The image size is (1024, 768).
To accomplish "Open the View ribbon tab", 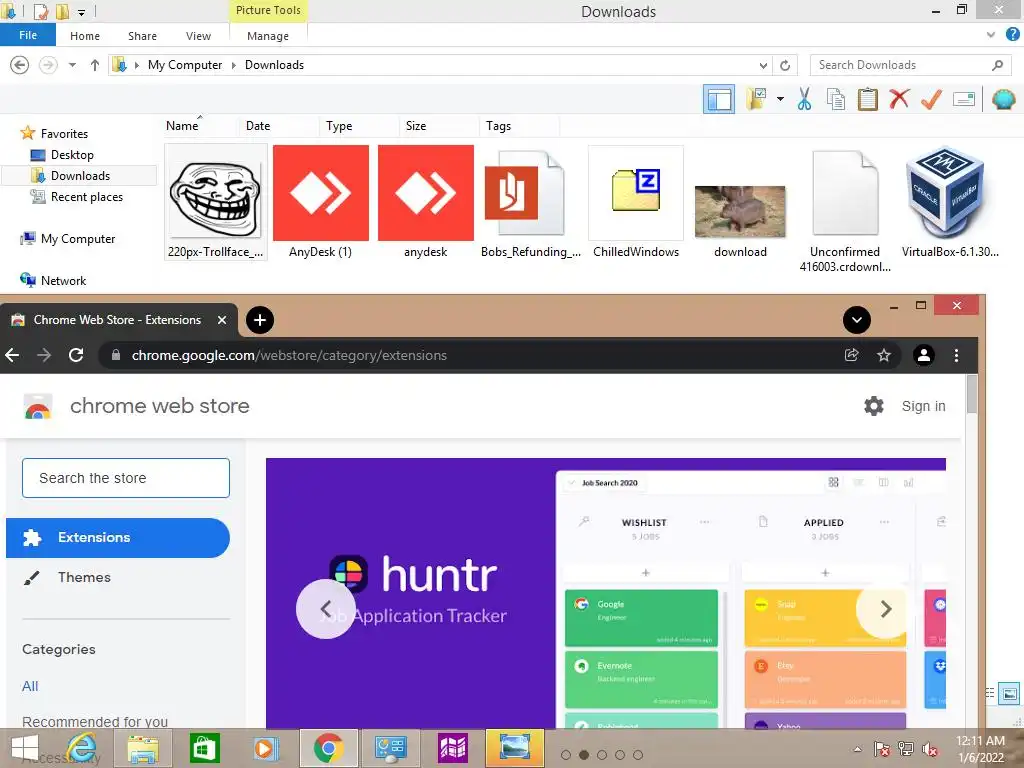I will [198, 36].
